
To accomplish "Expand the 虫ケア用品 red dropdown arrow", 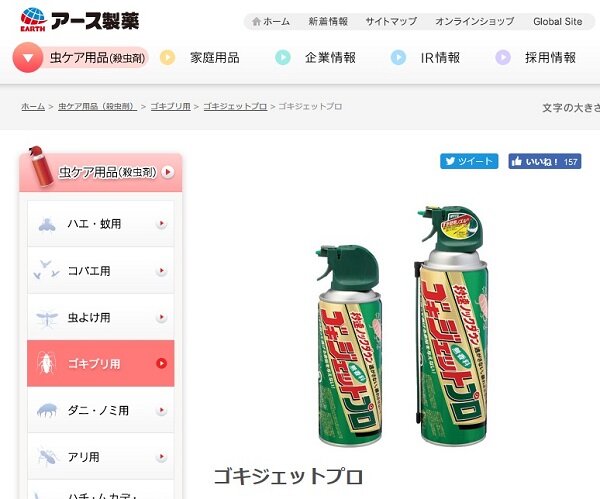I will pyautogui.click(x=28, y=58).
